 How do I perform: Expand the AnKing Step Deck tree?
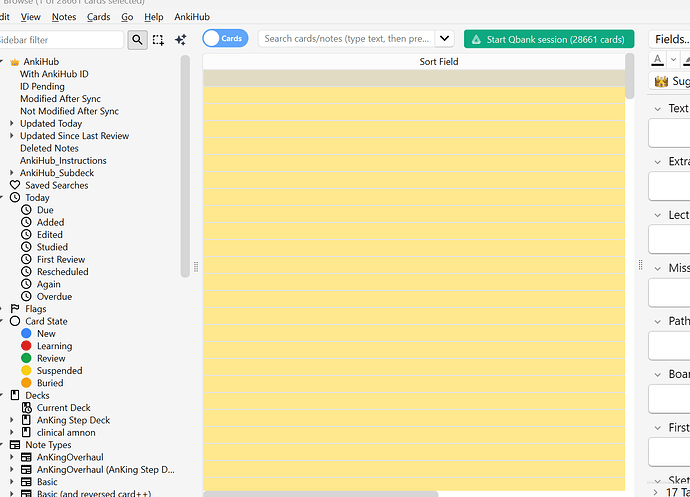click(12, 420)
